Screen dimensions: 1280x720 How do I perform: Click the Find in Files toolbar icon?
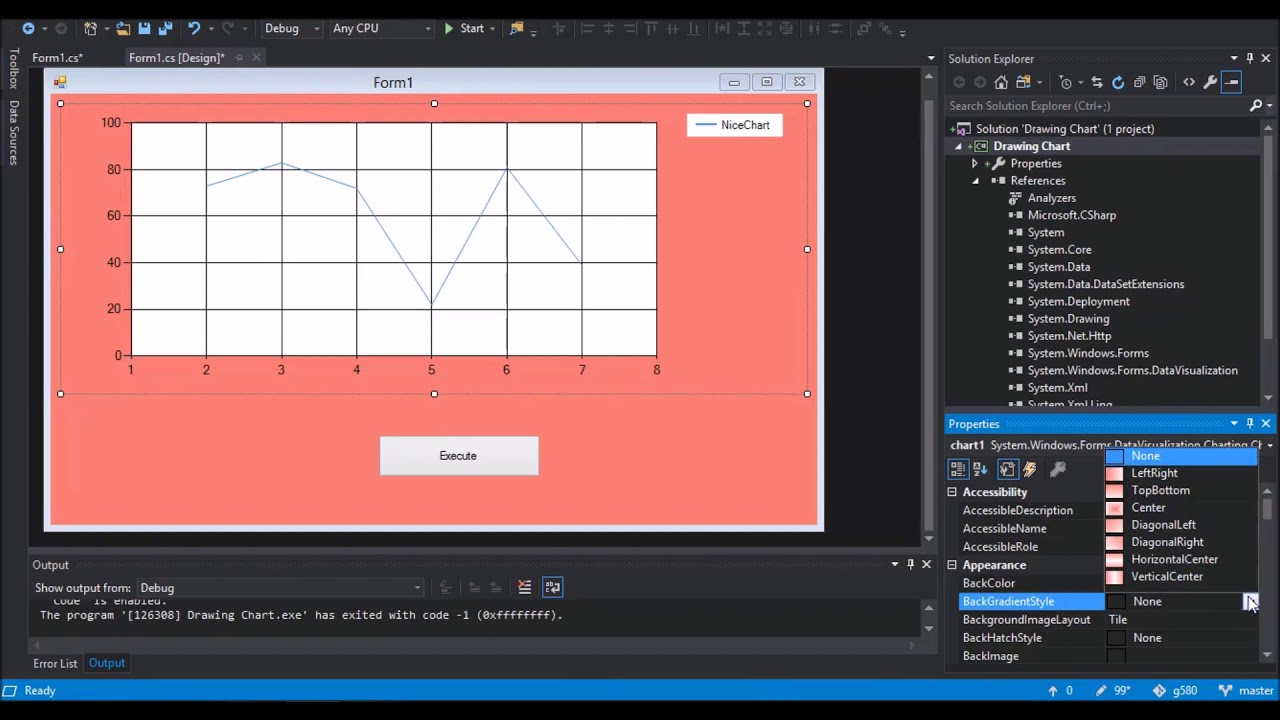pos(517,28)
